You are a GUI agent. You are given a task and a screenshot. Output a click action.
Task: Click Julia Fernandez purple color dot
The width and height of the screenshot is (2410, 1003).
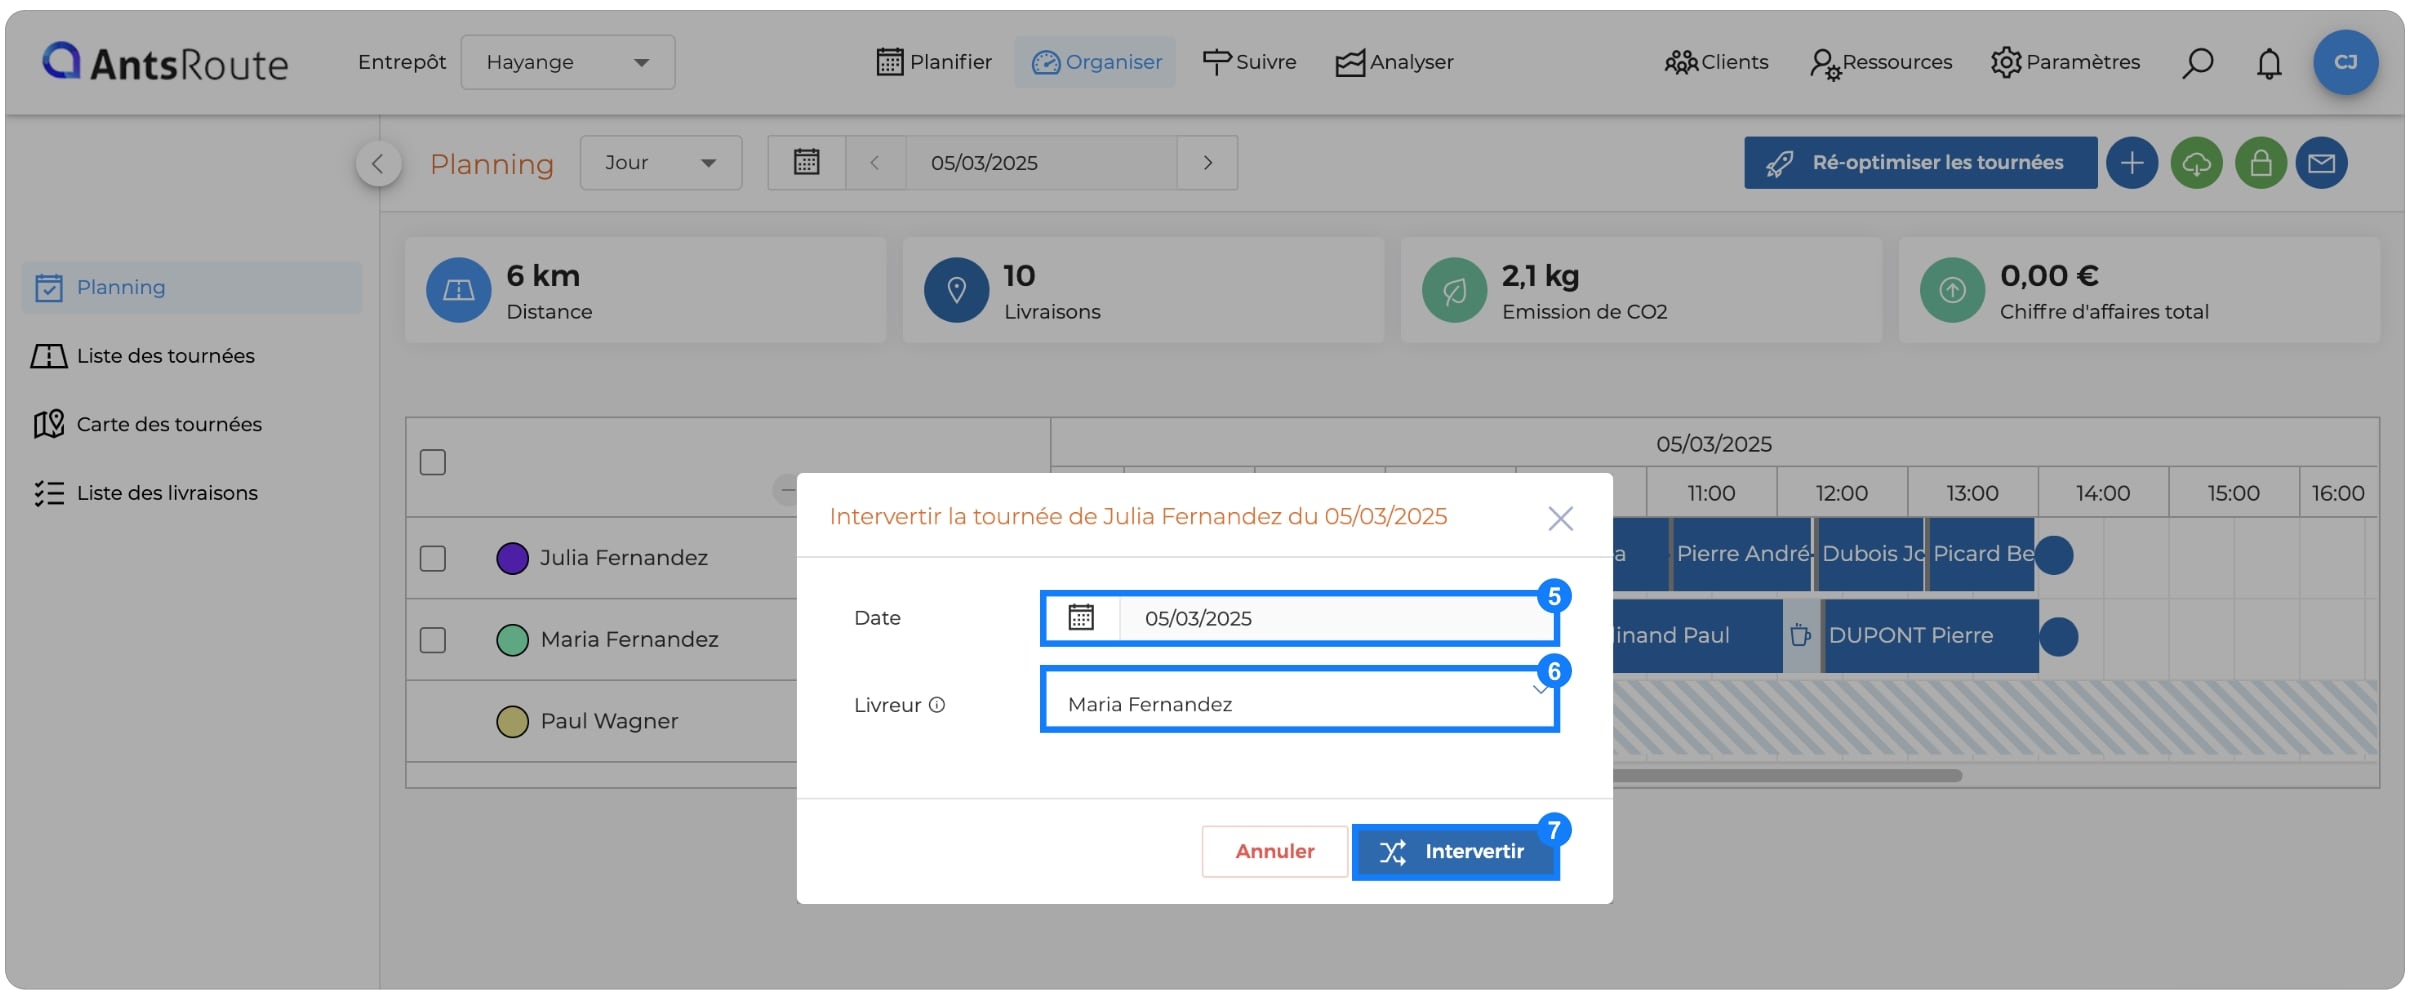512,558
